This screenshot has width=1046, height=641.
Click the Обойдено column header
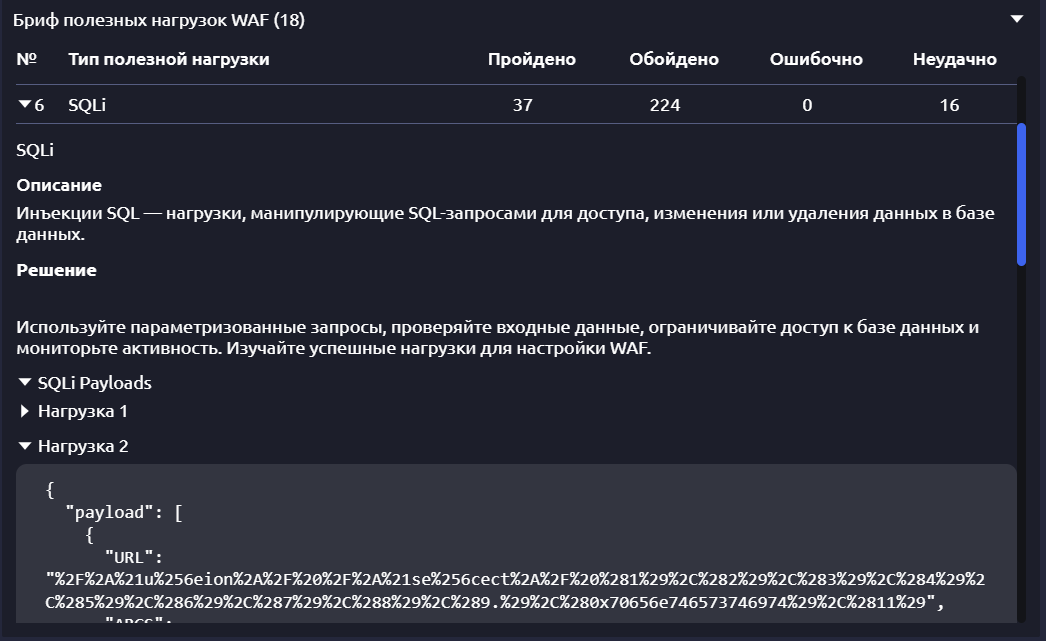[673, 60]
